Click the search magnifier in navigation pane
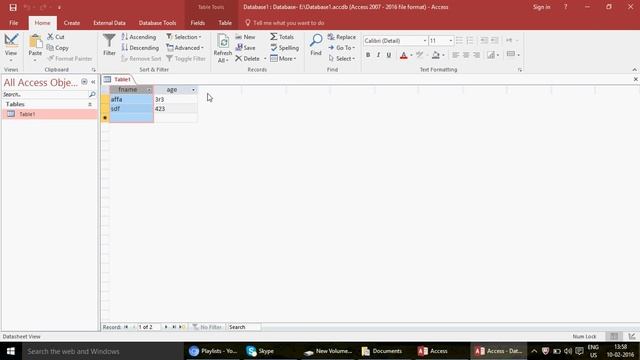The height and width of the screenshot is (360, 640). point(92,94)
